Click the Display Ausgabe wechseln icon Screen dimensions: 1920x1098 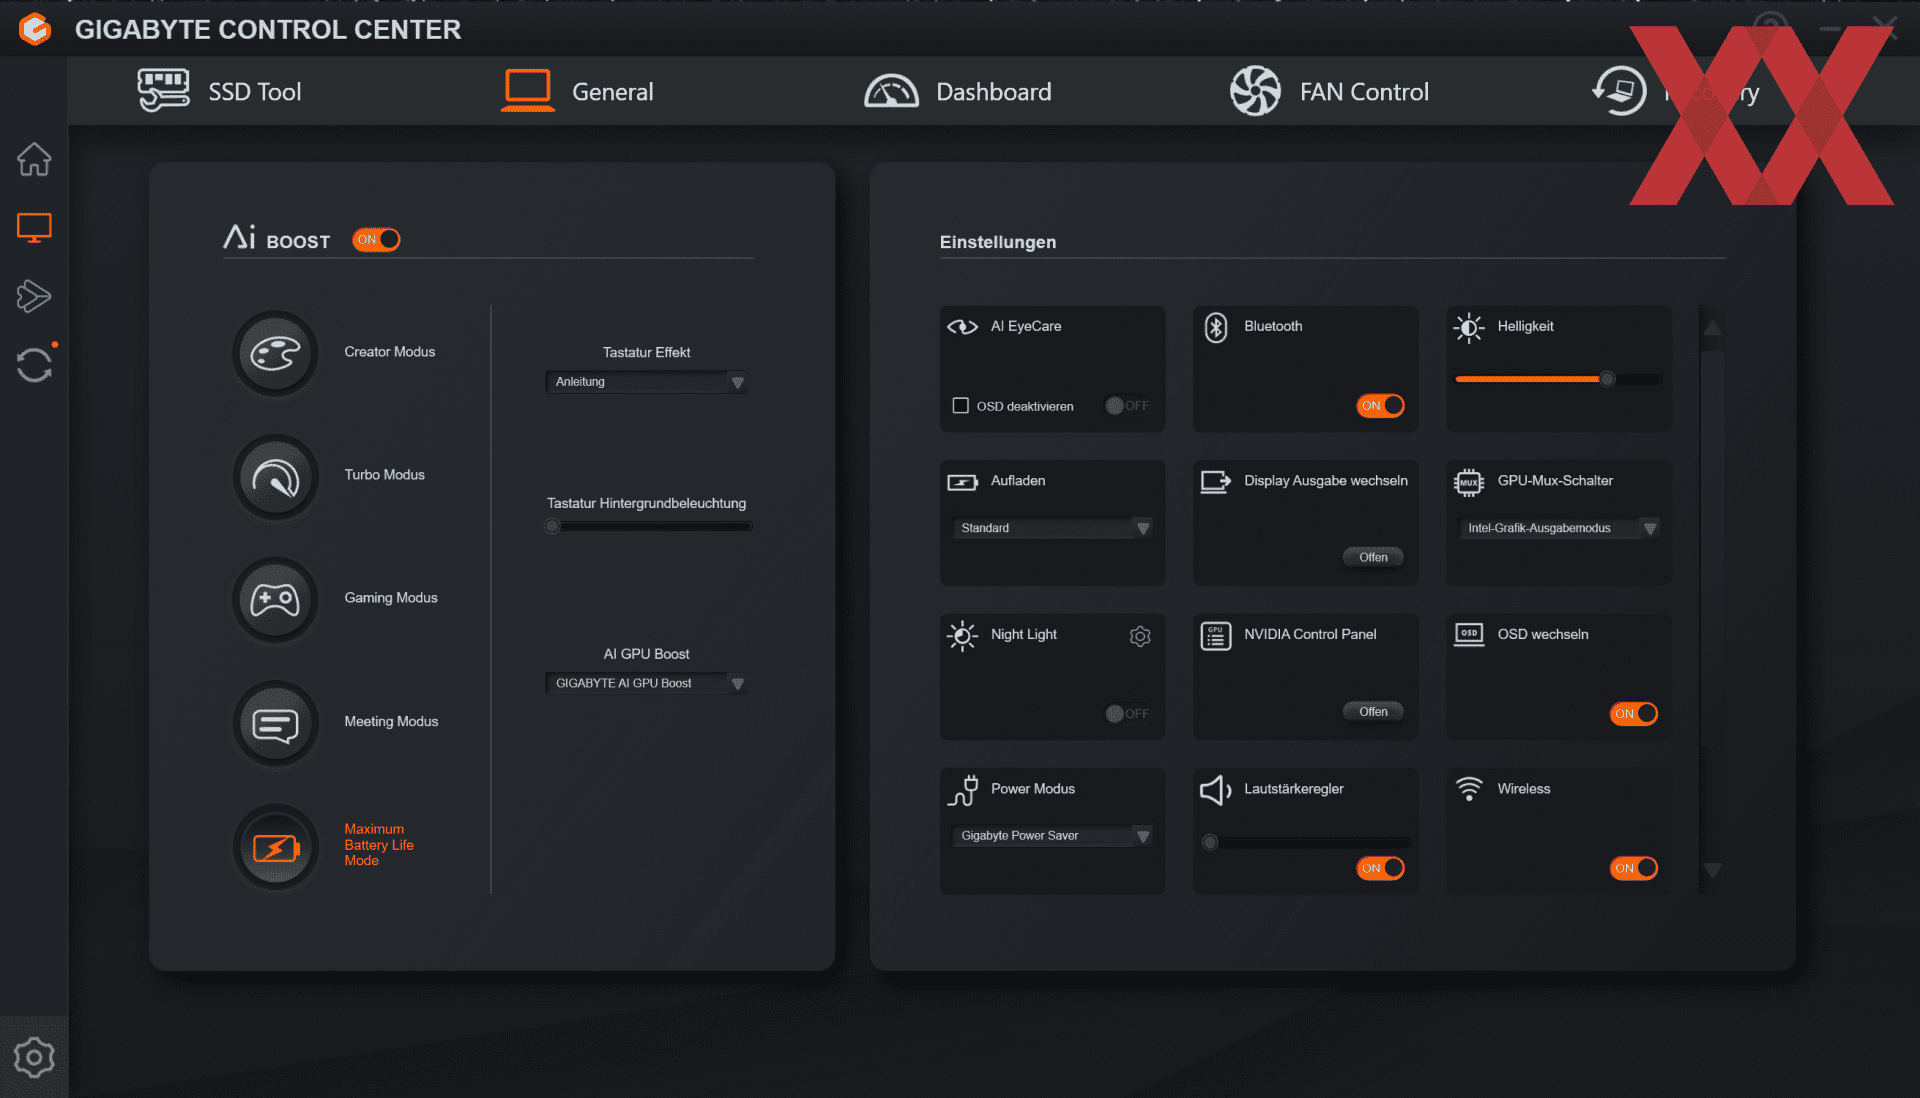(x=1216, y=482)
